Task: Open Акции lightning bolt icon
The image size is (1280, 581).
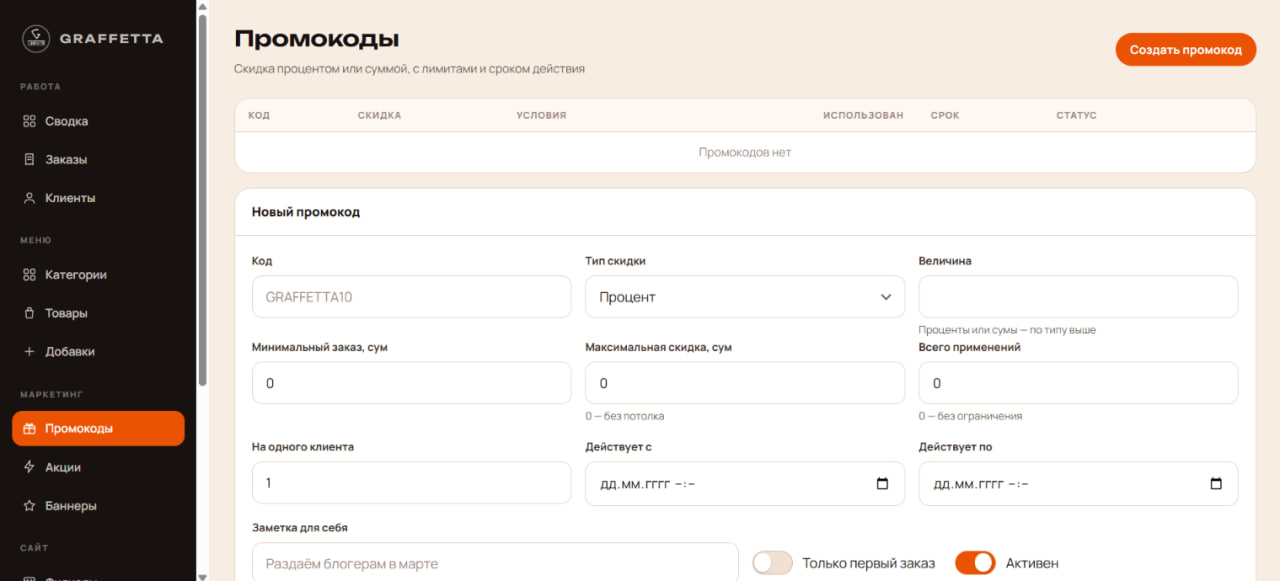Action: (29, 467)
